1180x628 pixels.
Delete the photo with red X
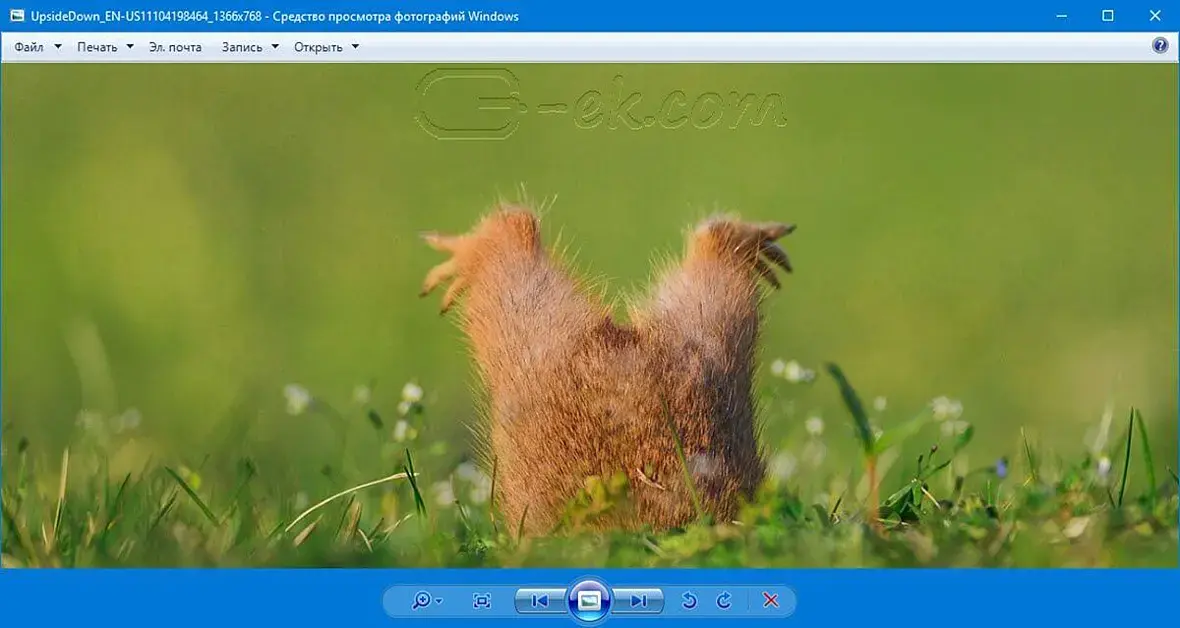(x=771, y=600)
